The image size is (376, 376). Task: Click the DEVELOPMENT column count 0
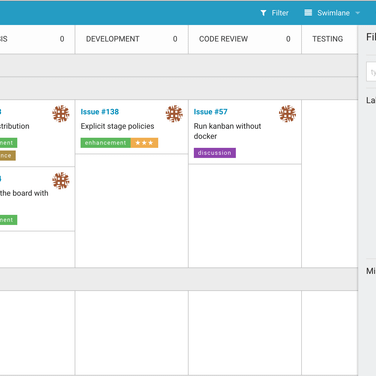(175, 39)
